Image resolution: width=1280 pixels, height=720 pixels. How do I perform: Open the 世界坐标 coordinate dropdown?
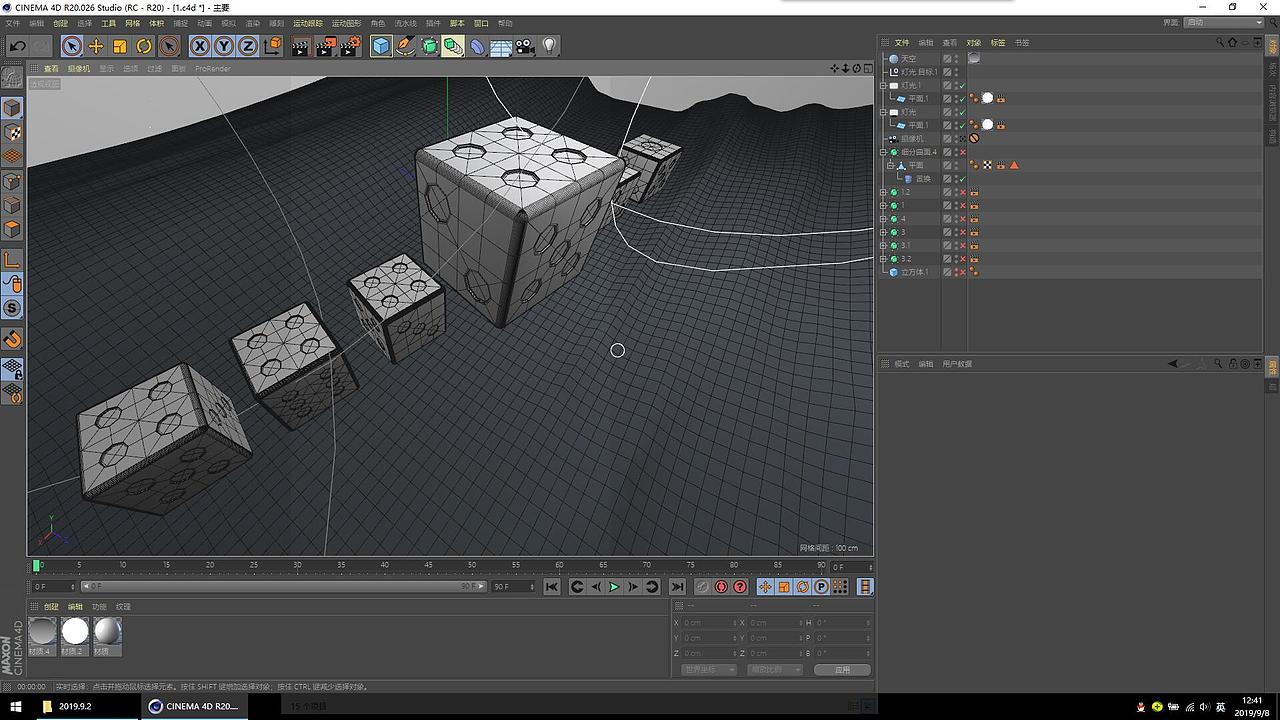[708, 670]
